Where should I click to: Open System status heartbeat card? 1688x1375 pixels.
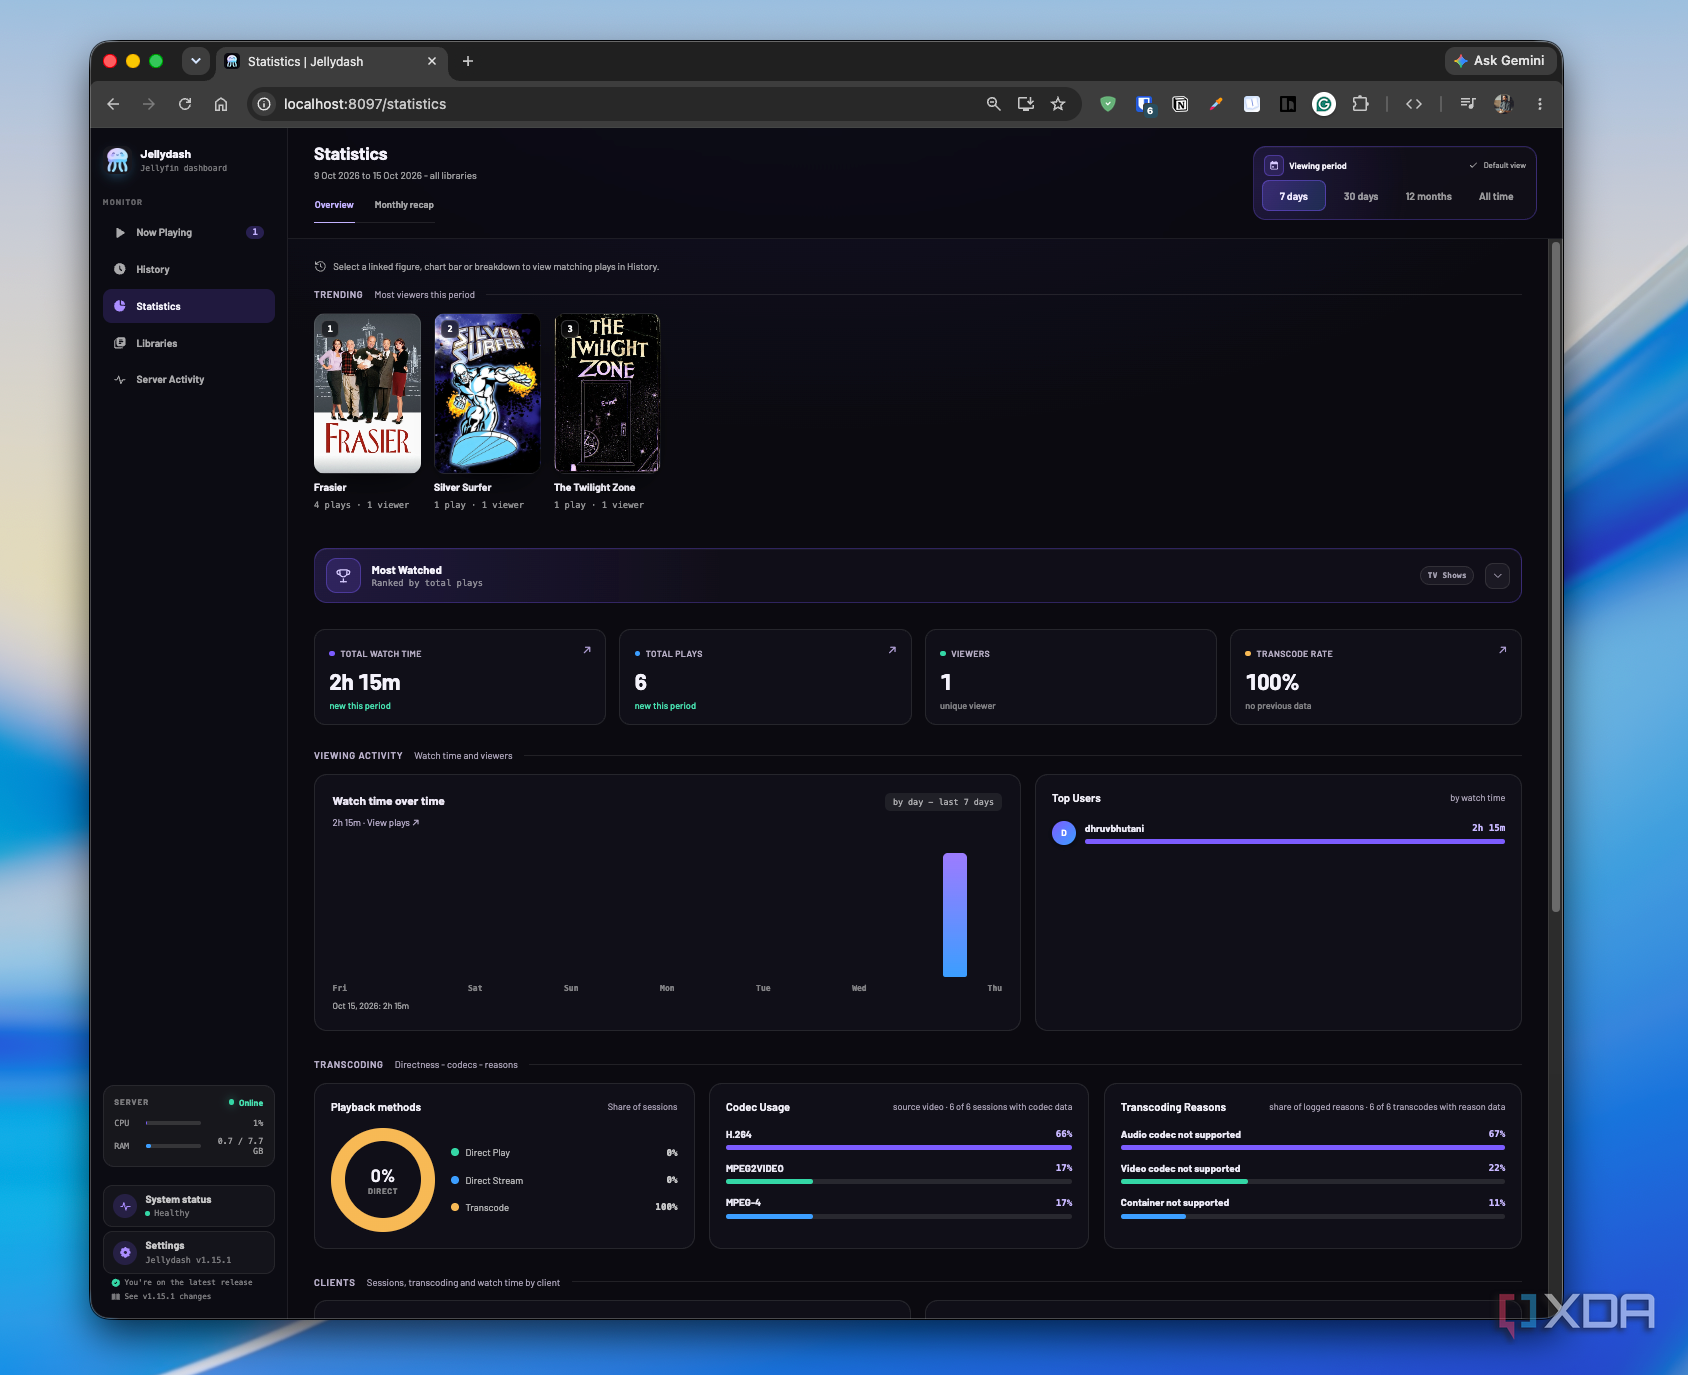(x=188, y=1206)
